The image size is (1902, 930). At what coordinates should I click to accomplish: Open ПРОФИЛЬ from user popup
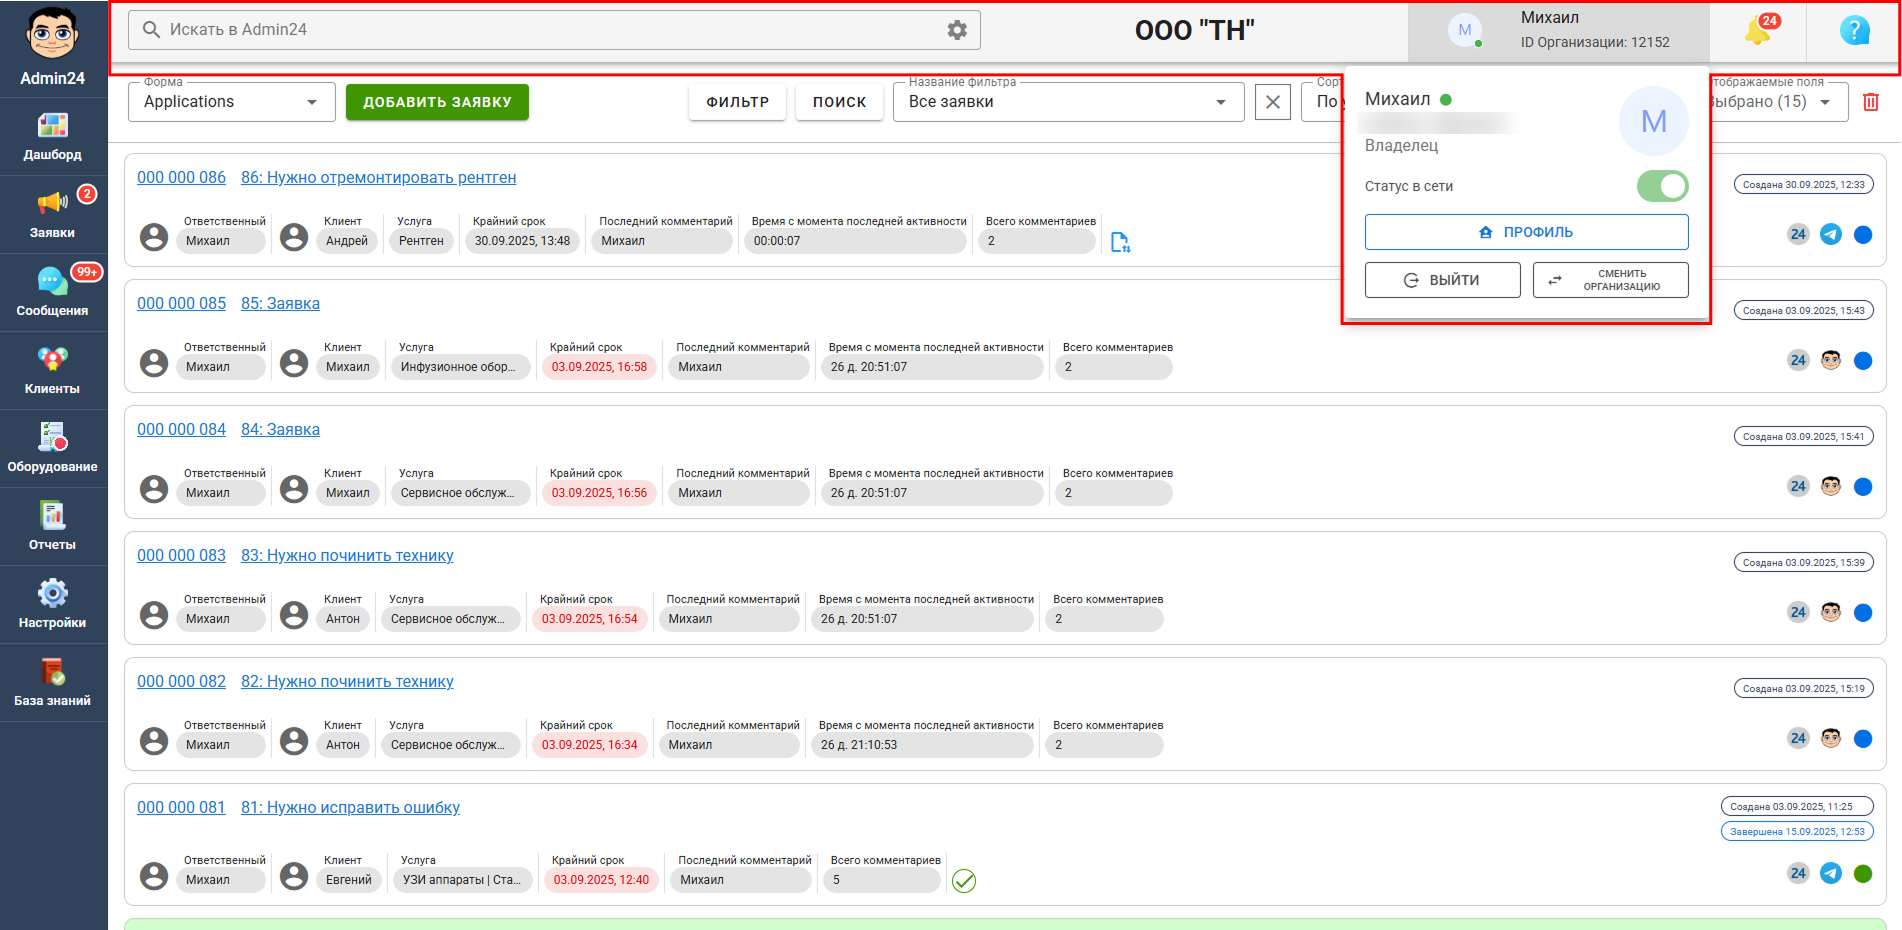1526,232
